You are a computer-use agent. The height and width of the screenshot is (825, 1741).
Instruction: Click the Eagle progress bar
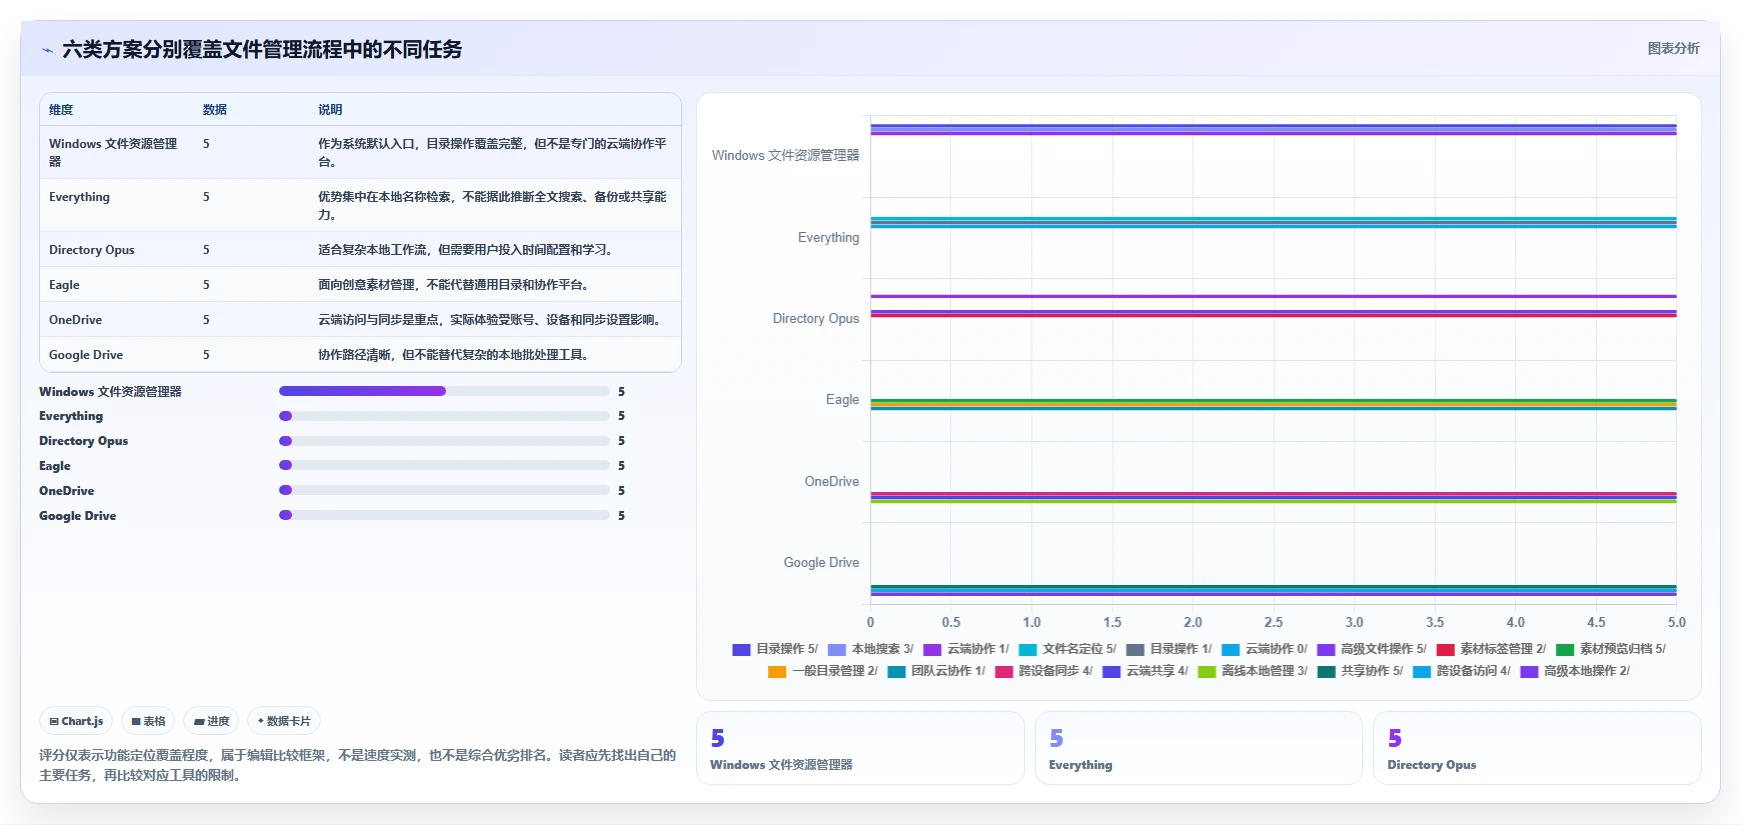pos(444,465)
